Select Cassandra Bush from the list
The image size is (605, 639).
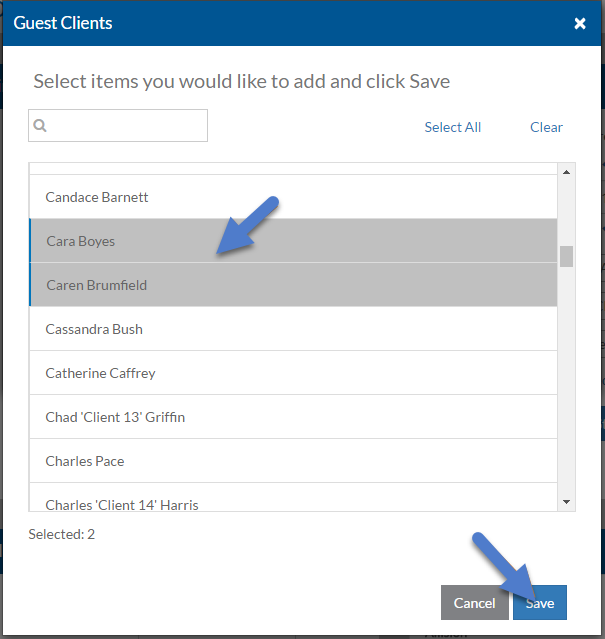293,329
